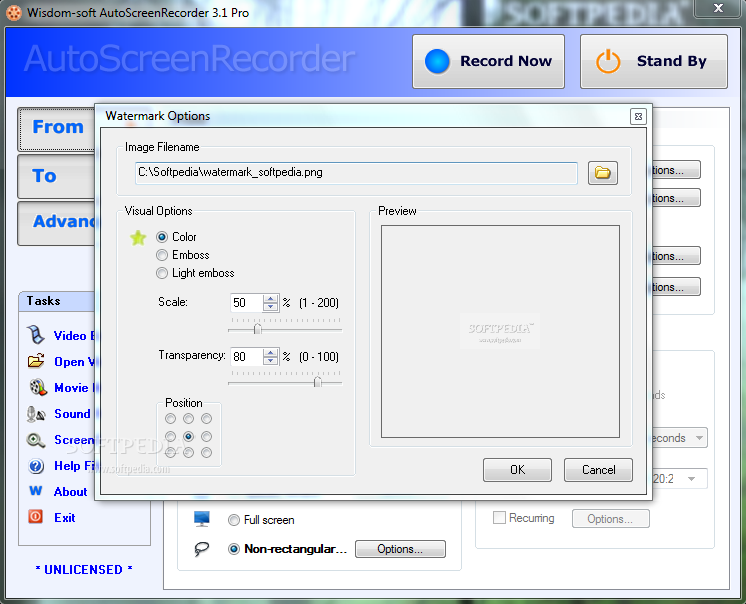Click the Exit link
This screenshot has height=604, width=746.
65,517
